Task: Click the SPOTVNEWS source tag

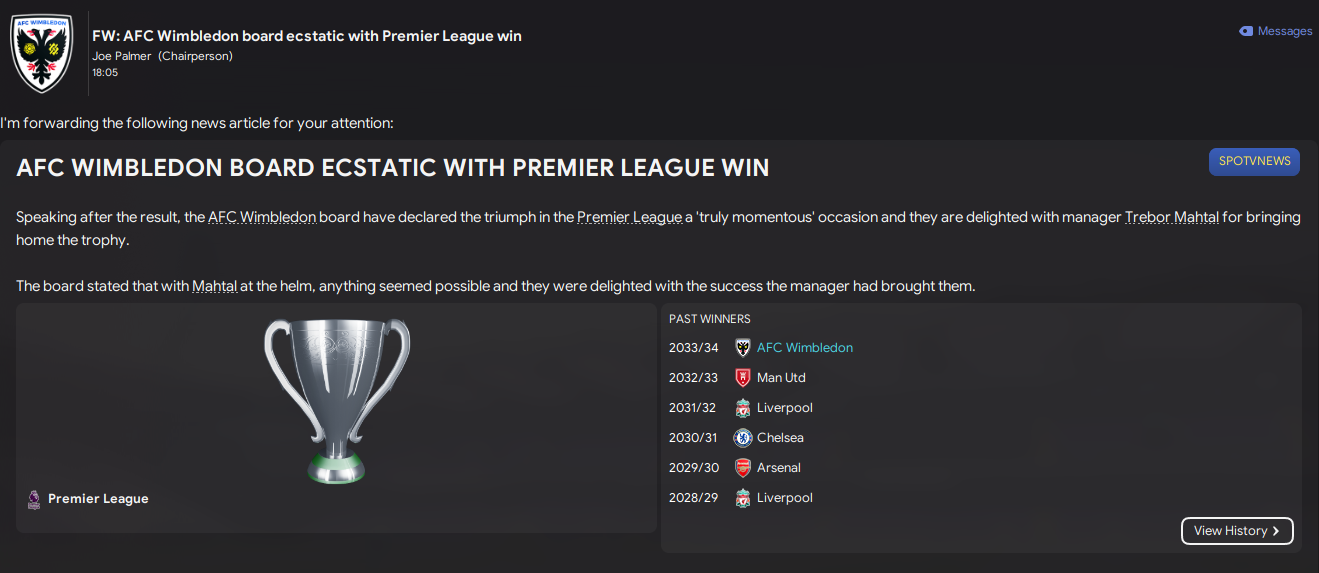Action: (x=1254, y=161)
